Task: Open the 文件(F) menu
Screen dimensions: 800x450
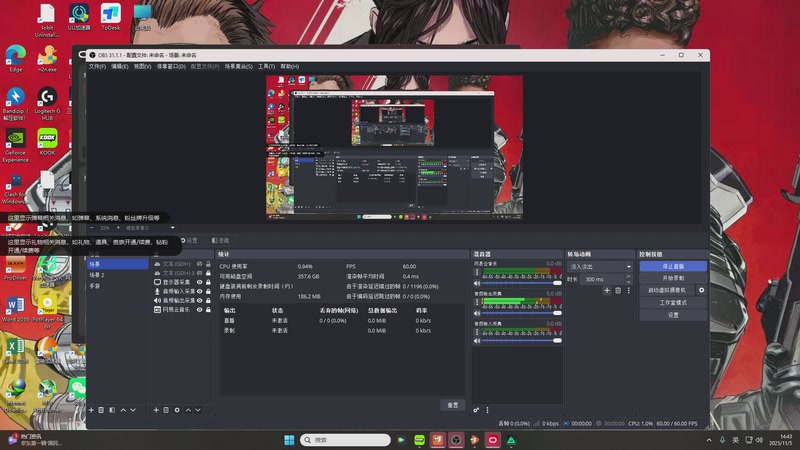Action: click(97, 66)
